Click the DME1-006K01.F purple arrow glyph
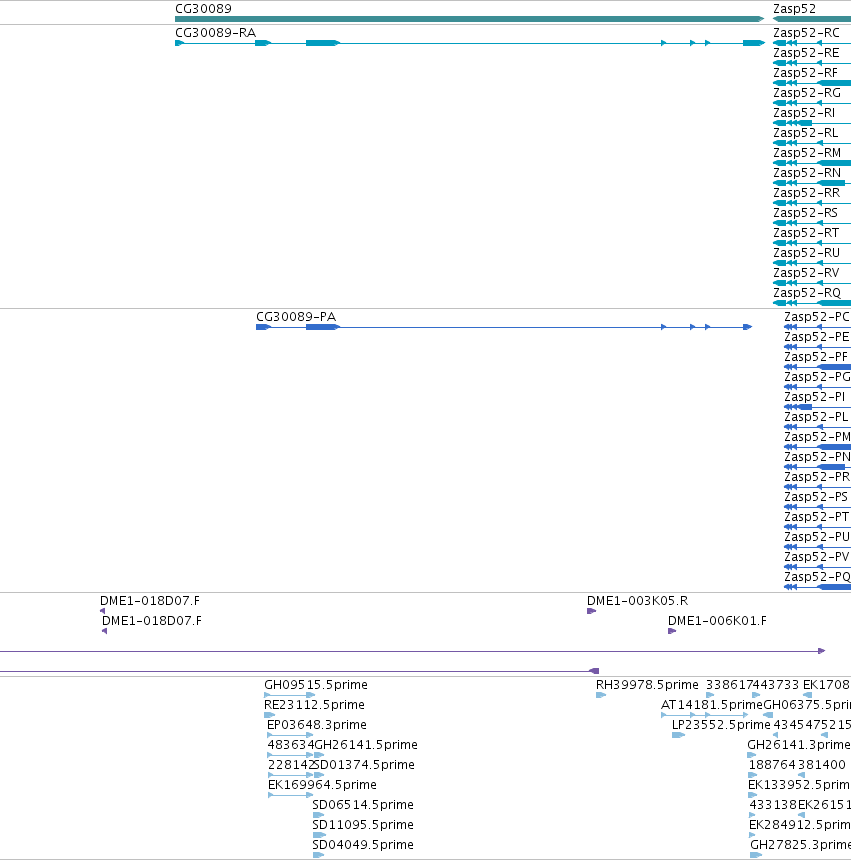This screenshot has height=860, width=851. 672,631
